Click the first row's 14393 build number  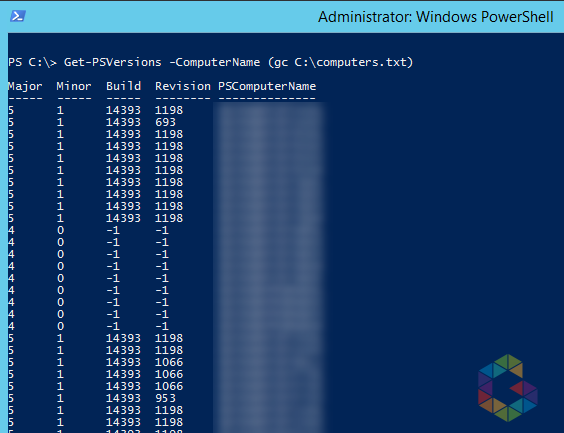click(123, 110)
